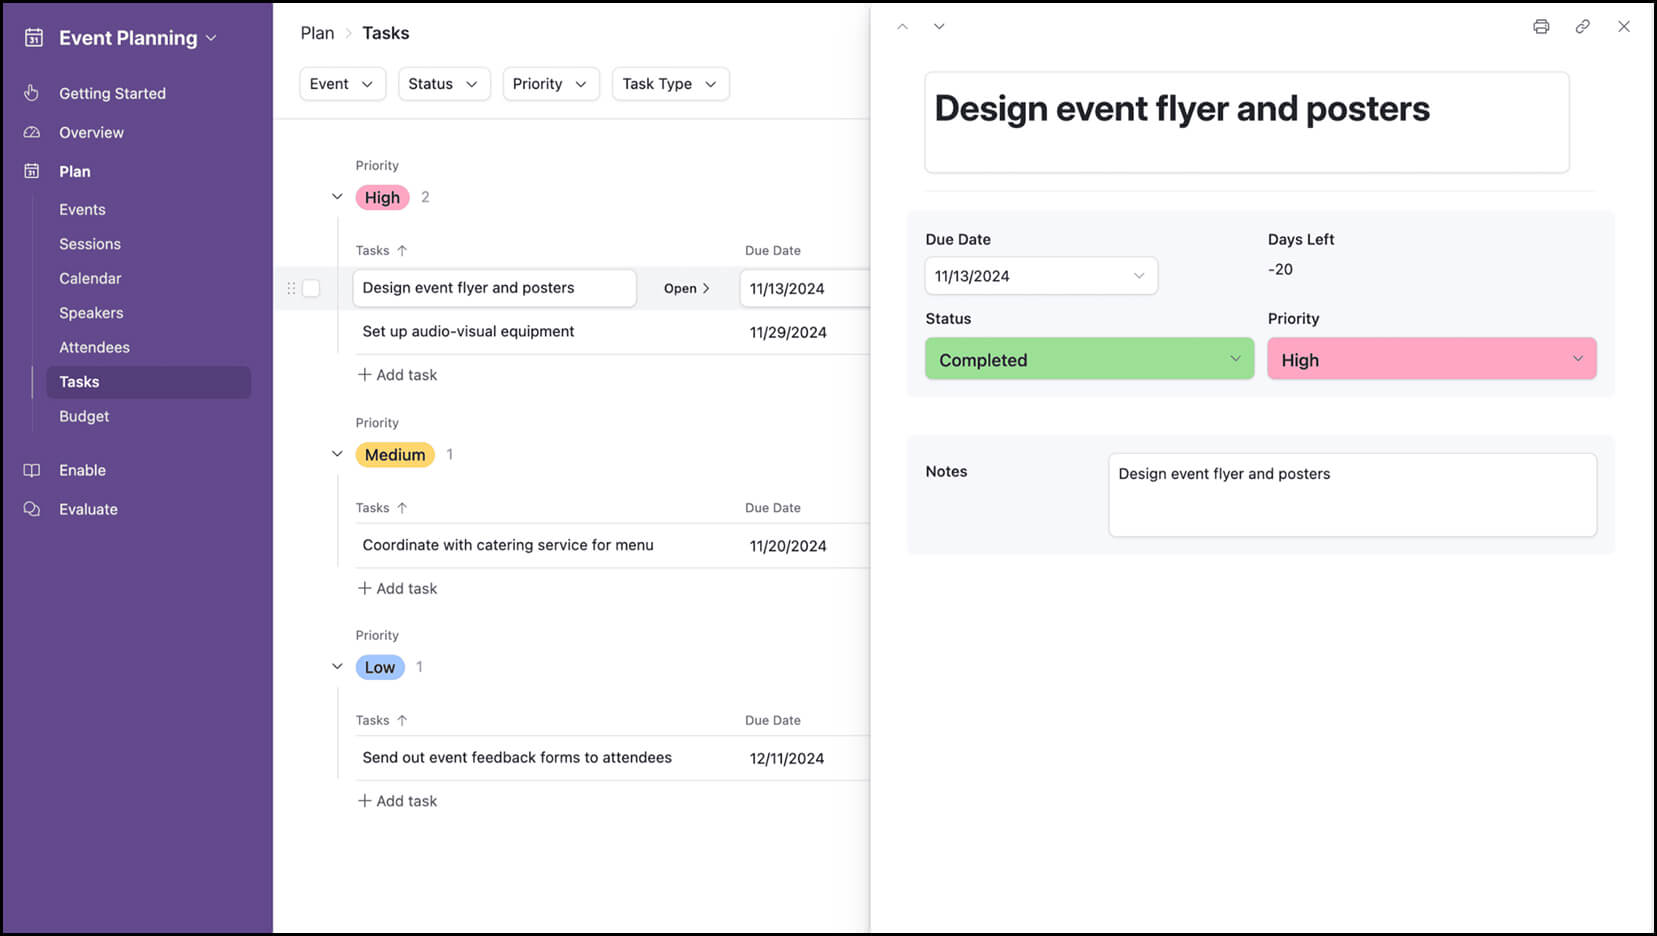Screen dimensions: 1657x936
Task: Check the checkbox next to Design event flyer
Action: [311, 288]
